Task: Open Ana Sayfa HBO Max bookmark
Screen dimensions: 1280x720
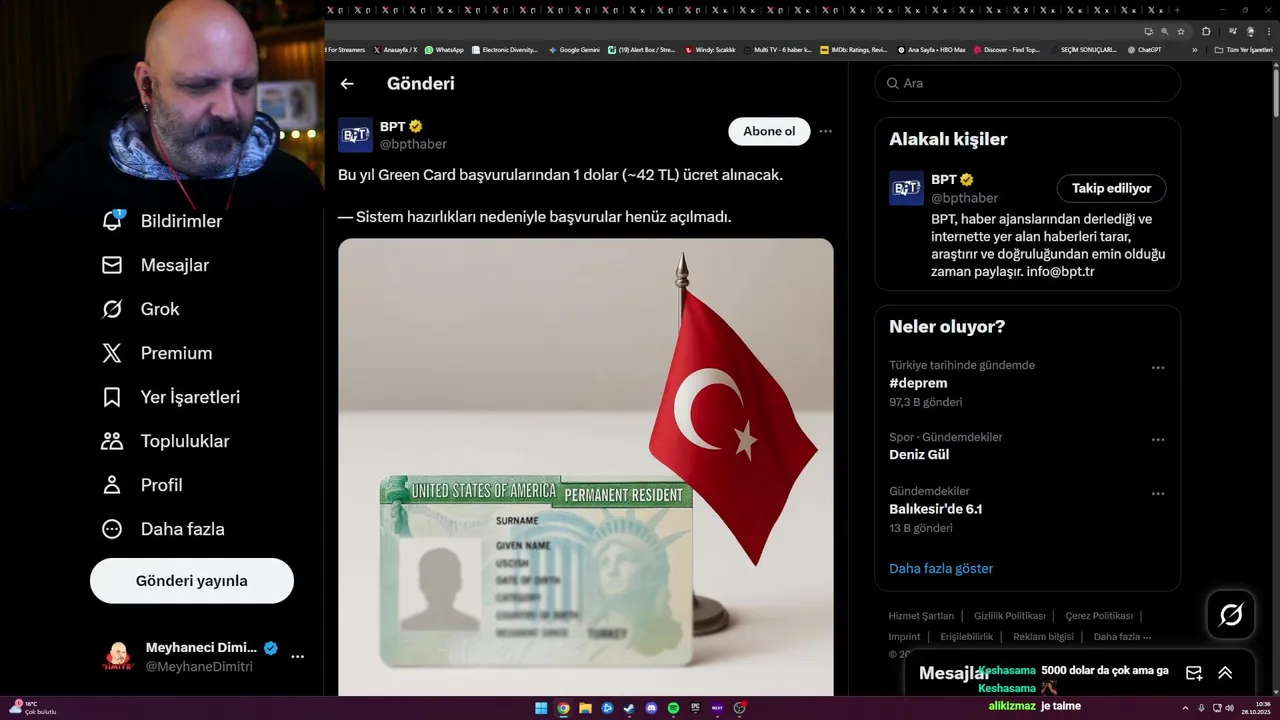Action: 931,50
